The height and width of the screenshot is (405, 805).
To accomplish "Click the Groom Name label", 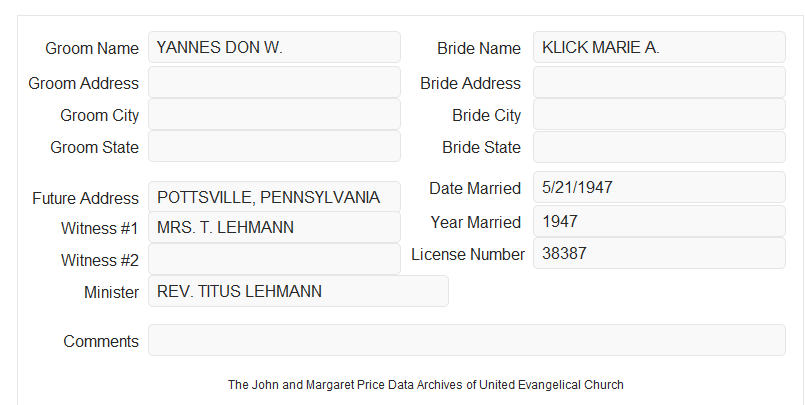I will (x=92, y=48).
